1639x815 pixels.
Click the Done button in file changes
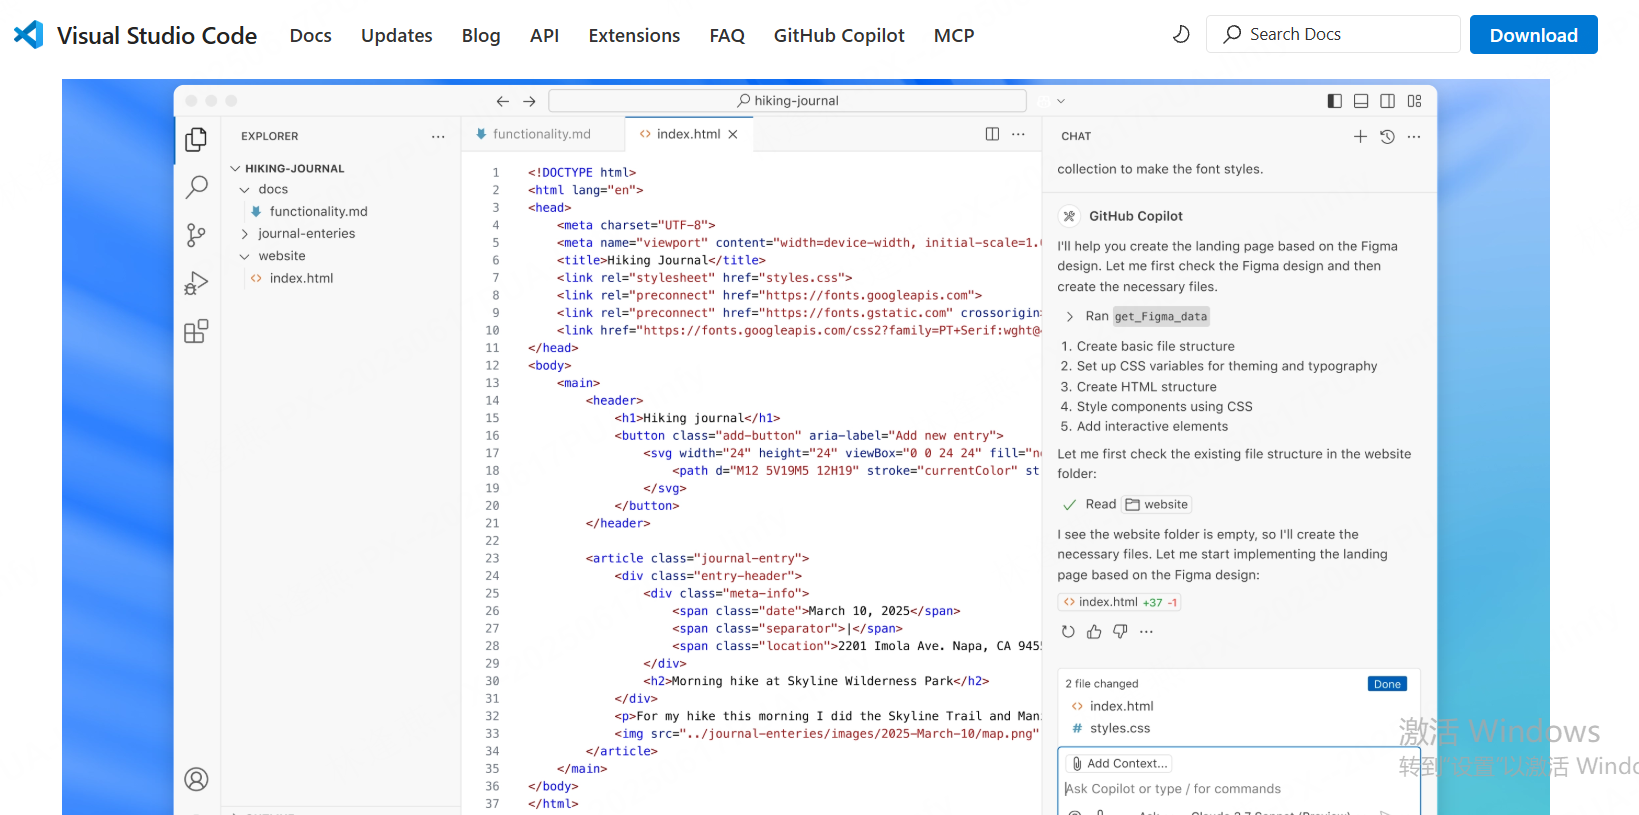(1387, 684)
